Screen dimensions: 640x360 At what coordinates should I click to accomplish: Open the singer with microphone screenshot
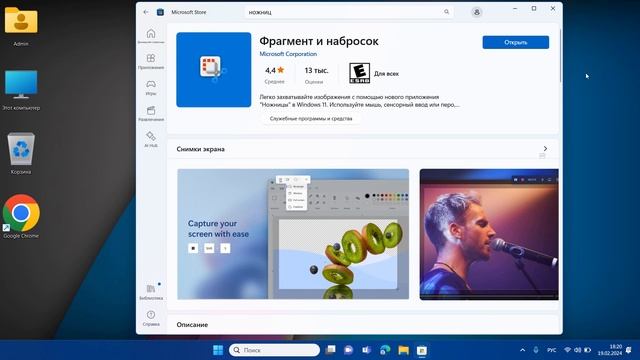pos(489,234)
